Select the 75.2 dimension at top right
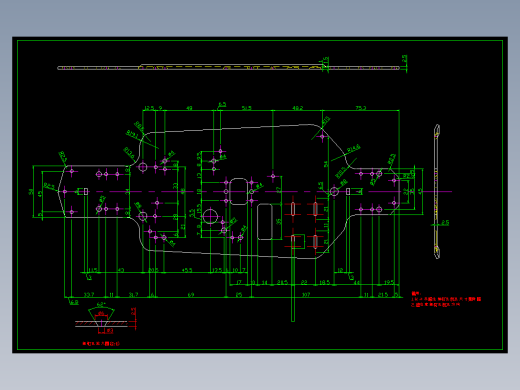The width and height of the screenshot is (520, 390). [361, 108]
